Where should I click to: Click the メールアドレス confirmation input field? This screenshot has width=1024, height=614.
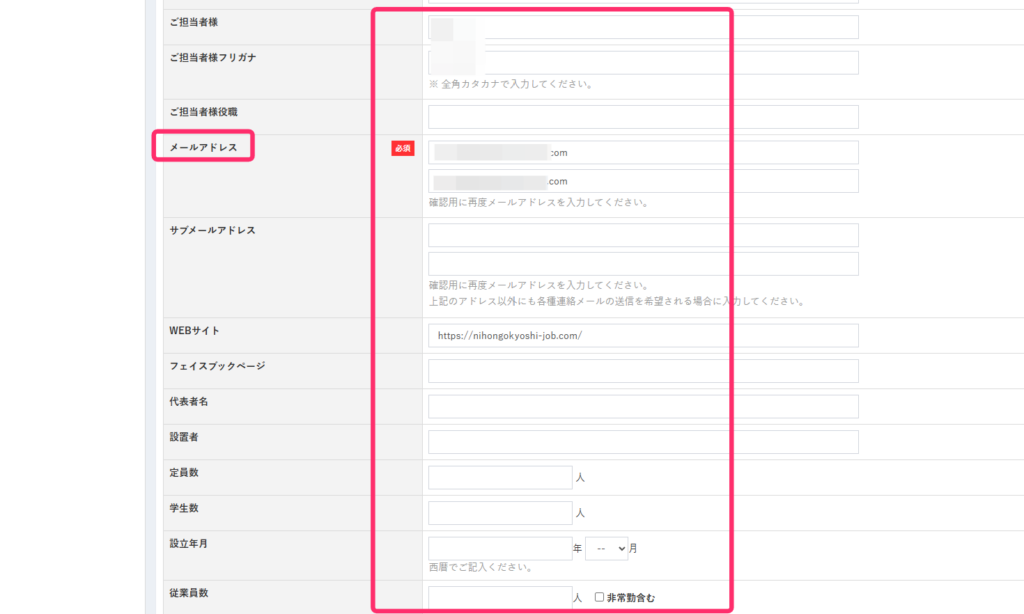(642, 181)
